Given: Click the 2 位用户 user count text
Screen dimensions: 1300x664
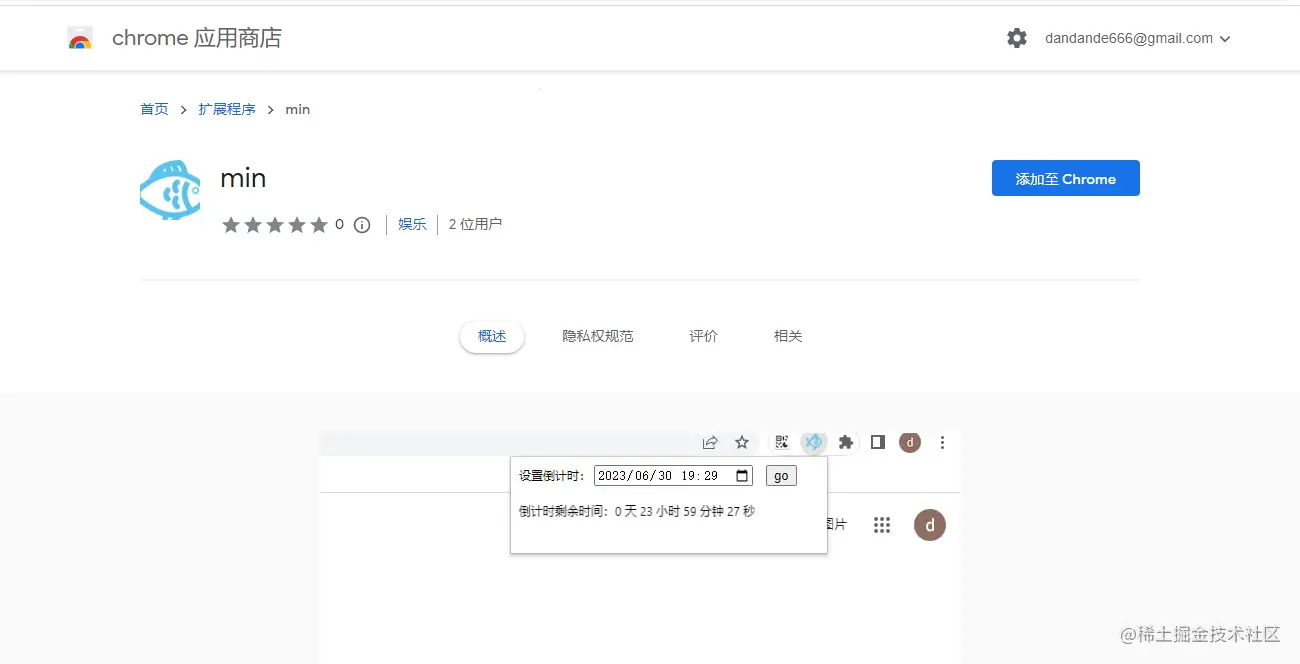Looking at the screenshot, I should click(x=475, y=224).
